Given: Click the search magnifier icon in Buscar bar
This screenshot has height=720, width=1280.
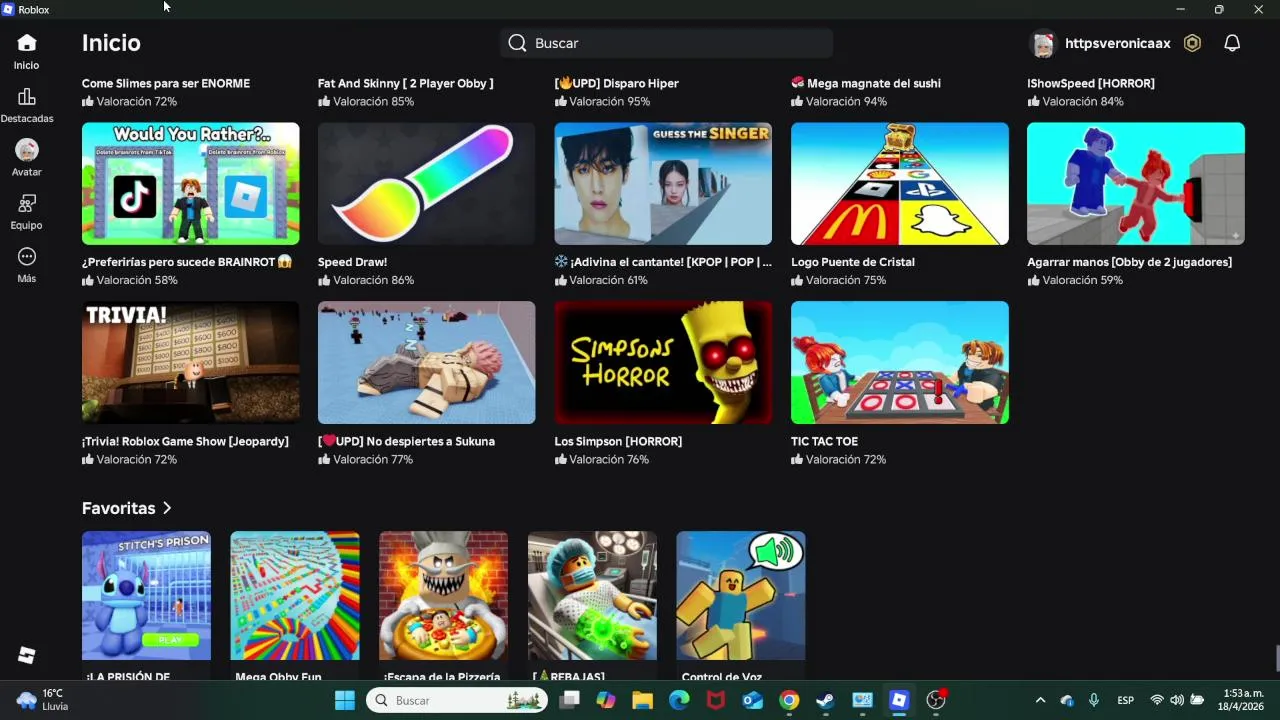Looking at the screenshot, I should 517,43.
